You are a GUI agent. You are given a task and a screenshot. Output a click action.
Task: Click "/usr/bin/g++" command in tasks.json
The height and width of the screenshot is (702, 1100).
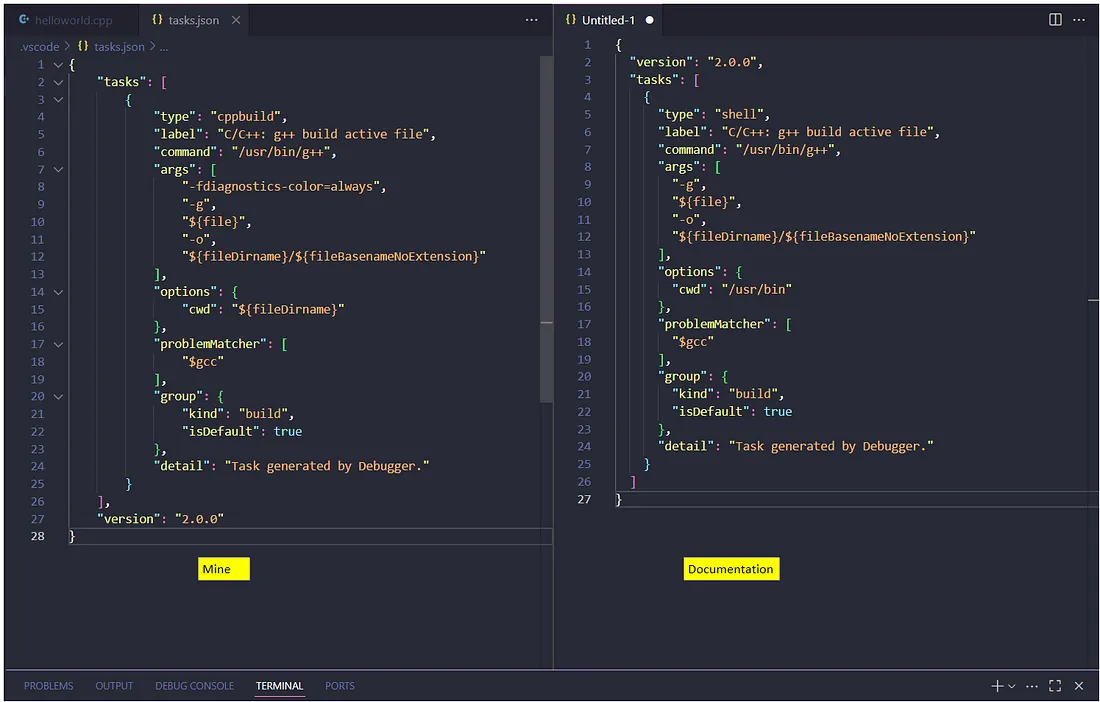point(283,151)
